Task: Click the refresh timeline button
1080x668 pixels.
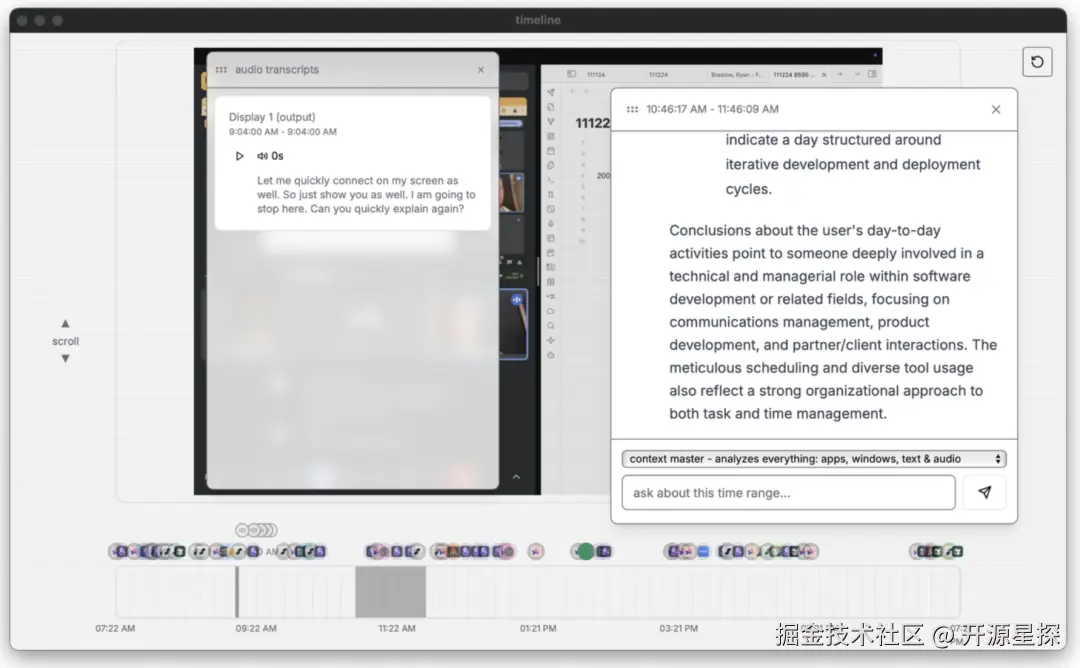Action: pyautogui.click(x=1037, y=62)
